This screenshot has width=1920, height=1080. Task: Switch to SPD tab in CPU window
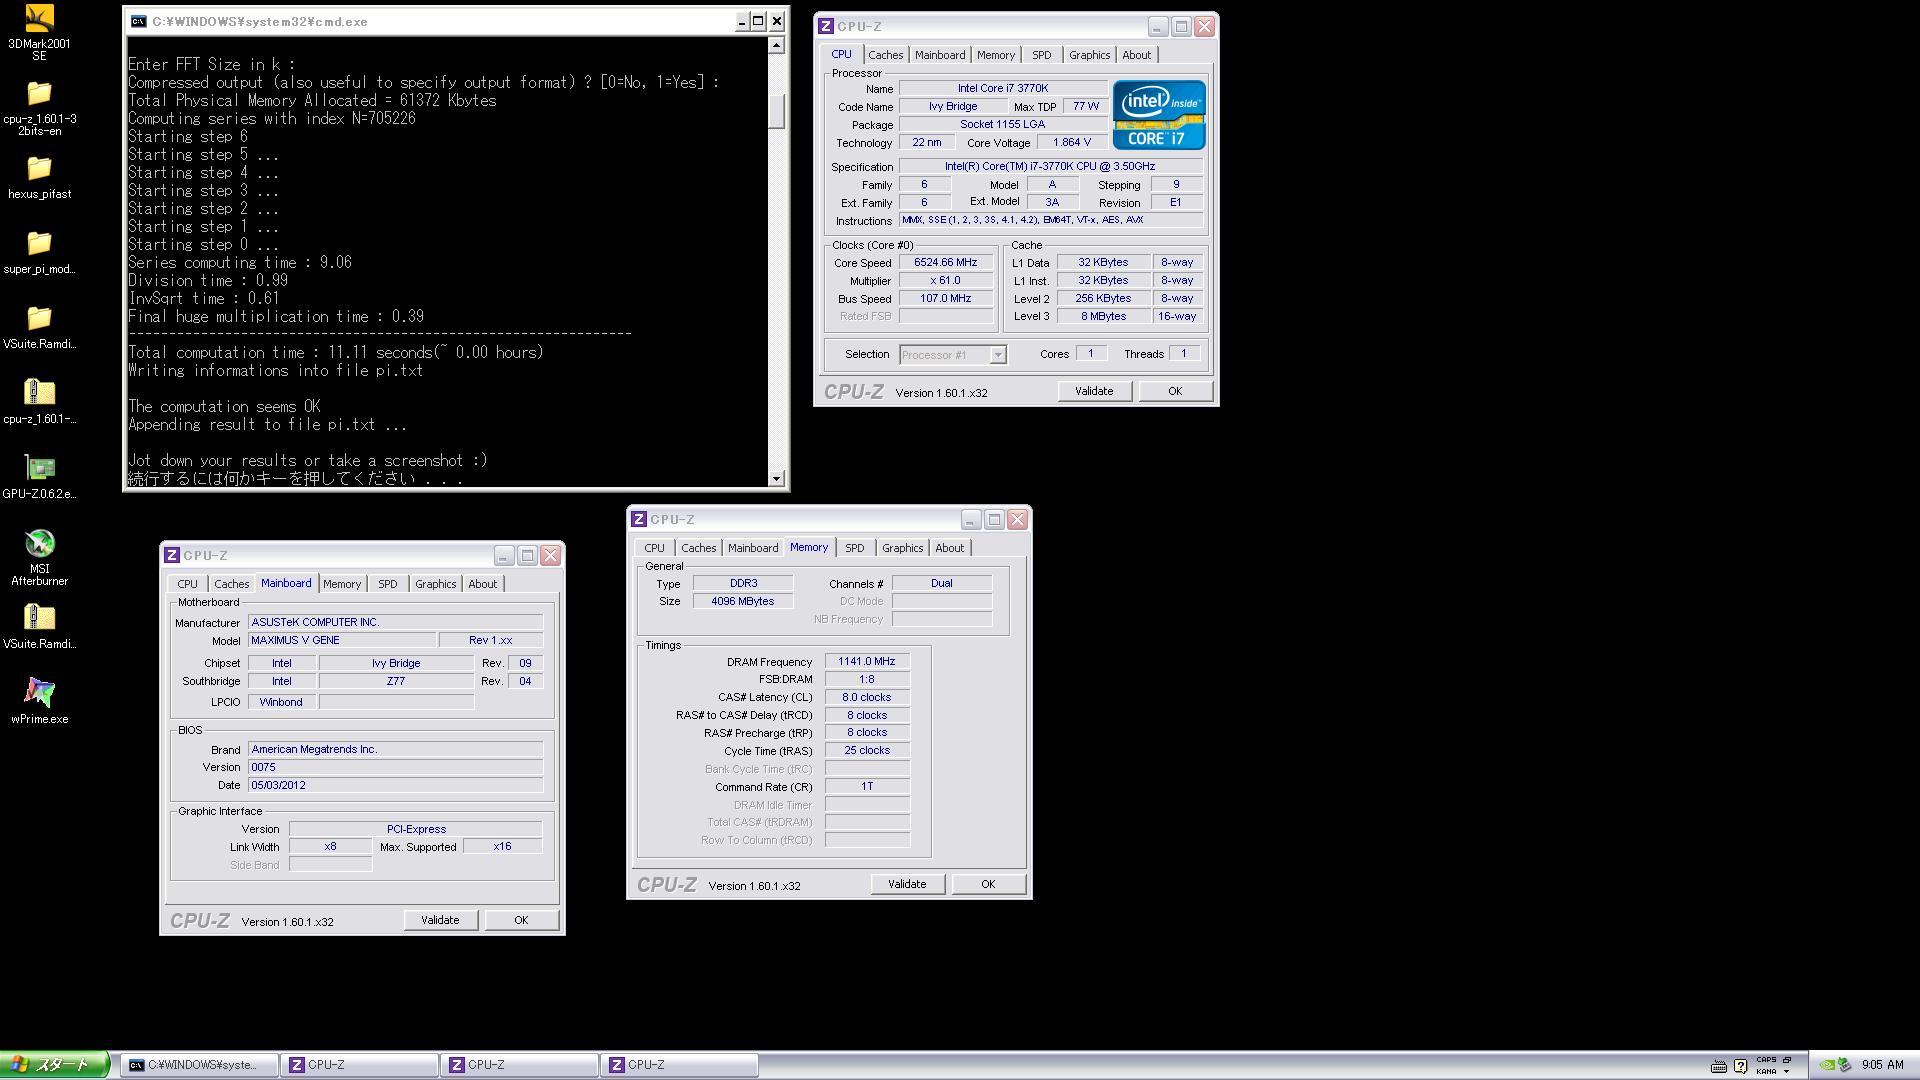click(x=1041, y=55)
